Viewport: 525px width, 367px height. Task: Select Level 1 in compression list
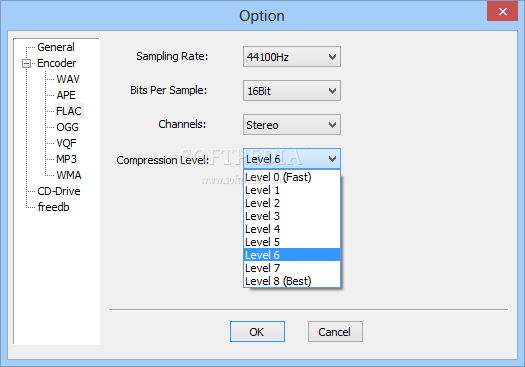pos(292,190)
